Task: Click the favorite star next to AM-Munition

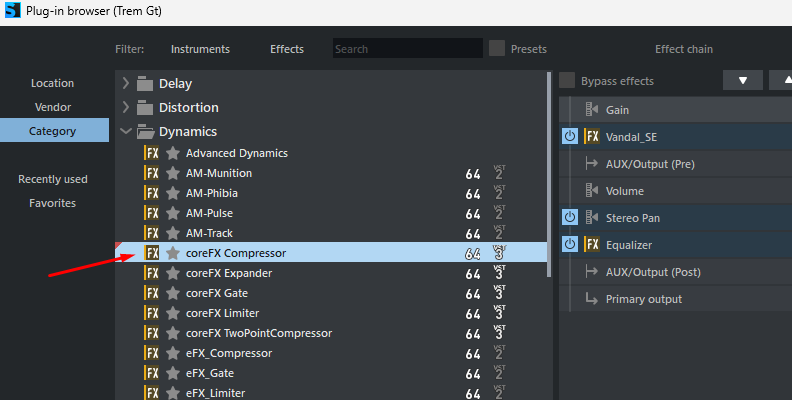Action: [173, 173]
